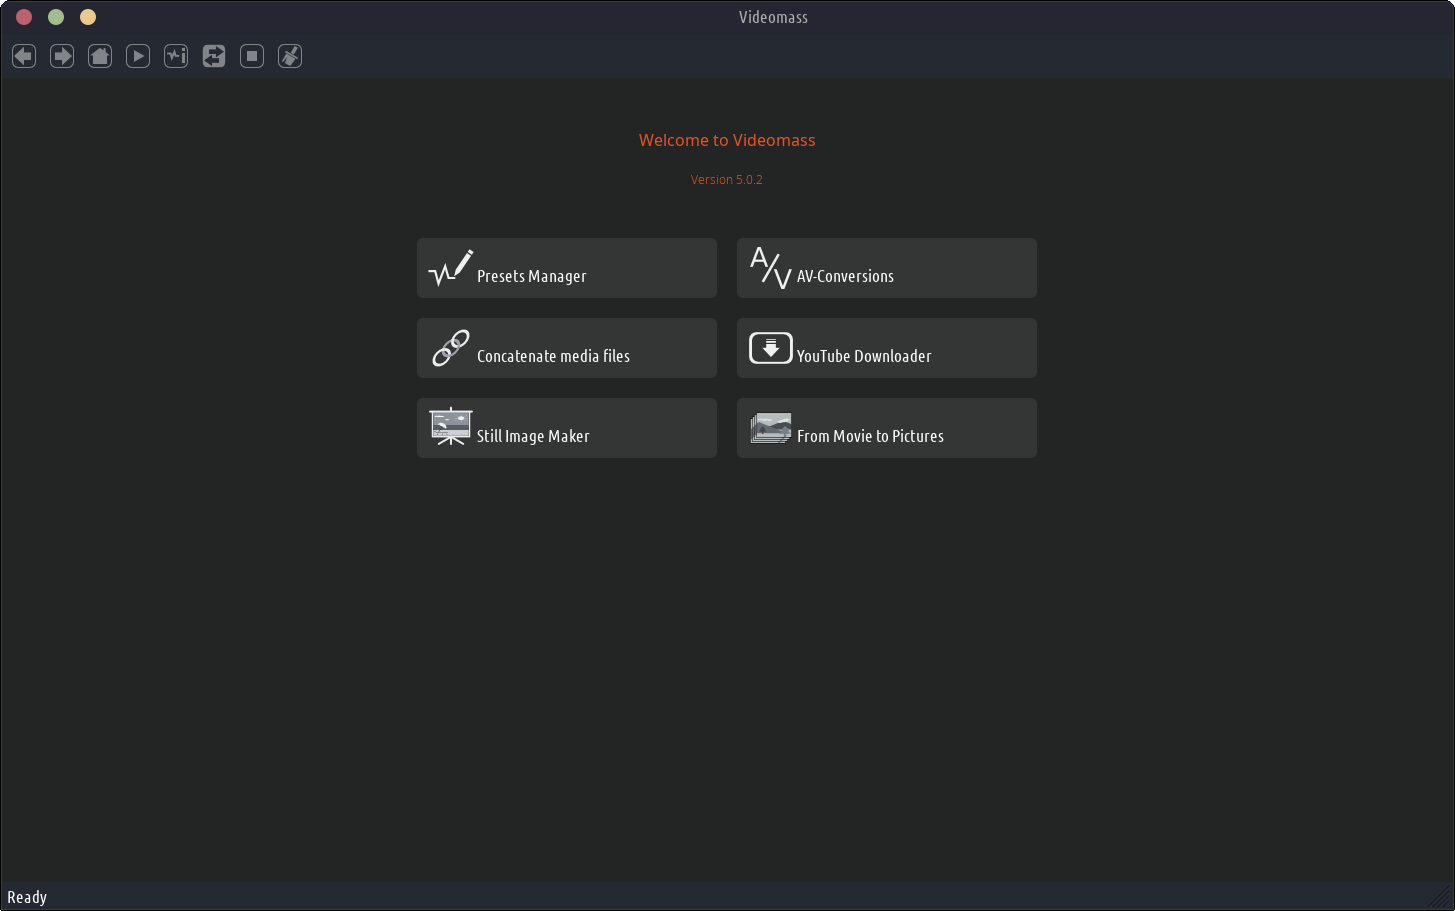This screenshot has height=911, width=1455.
Task: Click the Forward arrow toolbar icon
Action: click(62, 56)
